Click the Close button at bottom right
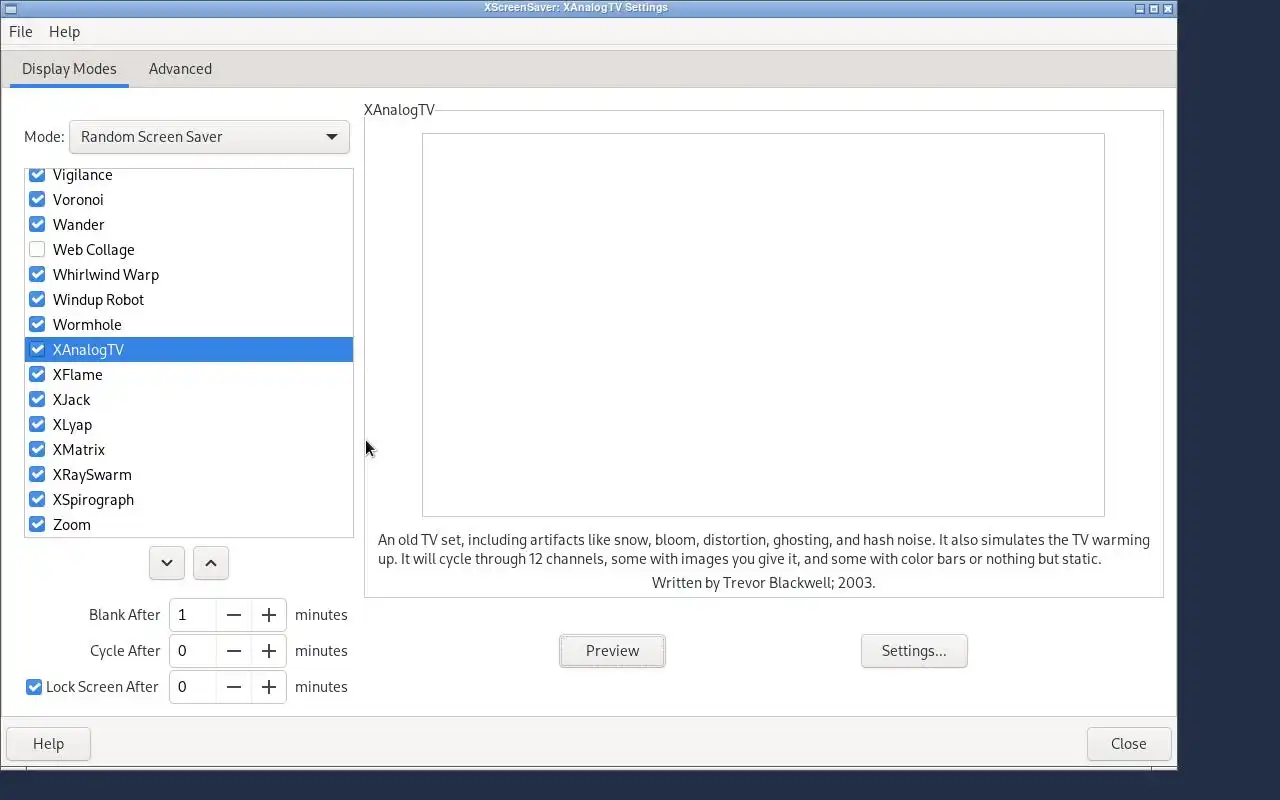Viewport: 1280px width, 800px height. point(1129,744)
